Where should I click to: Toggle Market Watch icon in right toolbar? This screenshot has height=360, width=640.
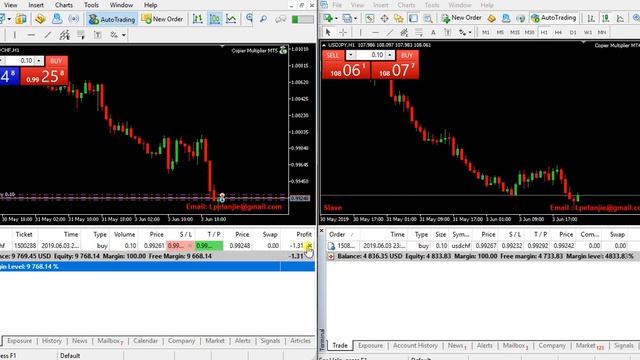pyautogui.click(x=369, y=18)
